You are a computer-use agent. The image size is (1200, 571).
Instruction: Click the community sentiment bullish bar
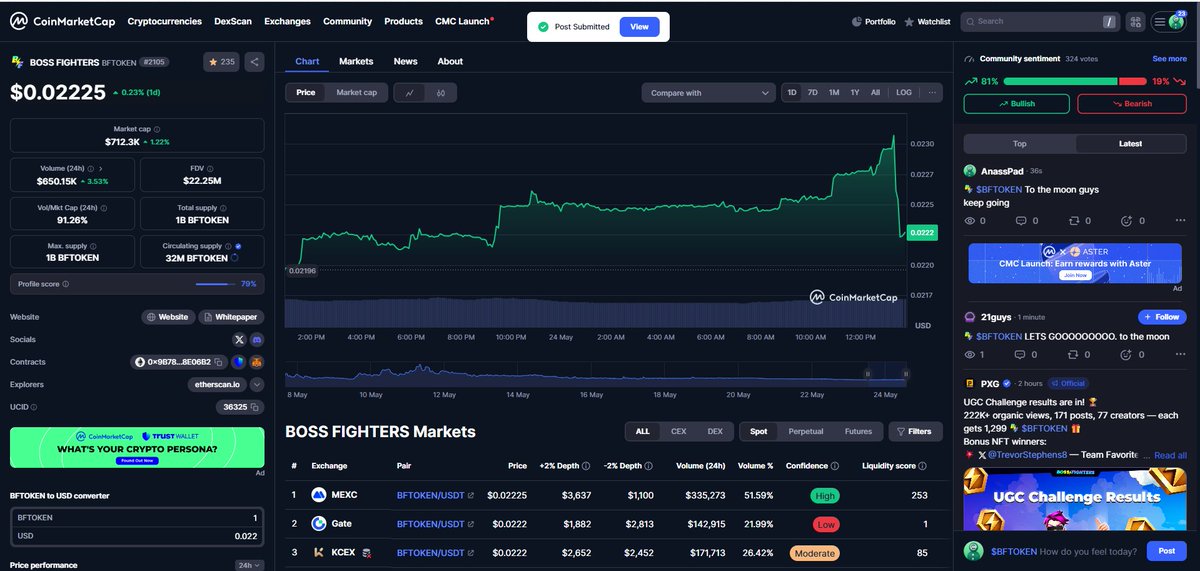click(x=1060, y=81)
